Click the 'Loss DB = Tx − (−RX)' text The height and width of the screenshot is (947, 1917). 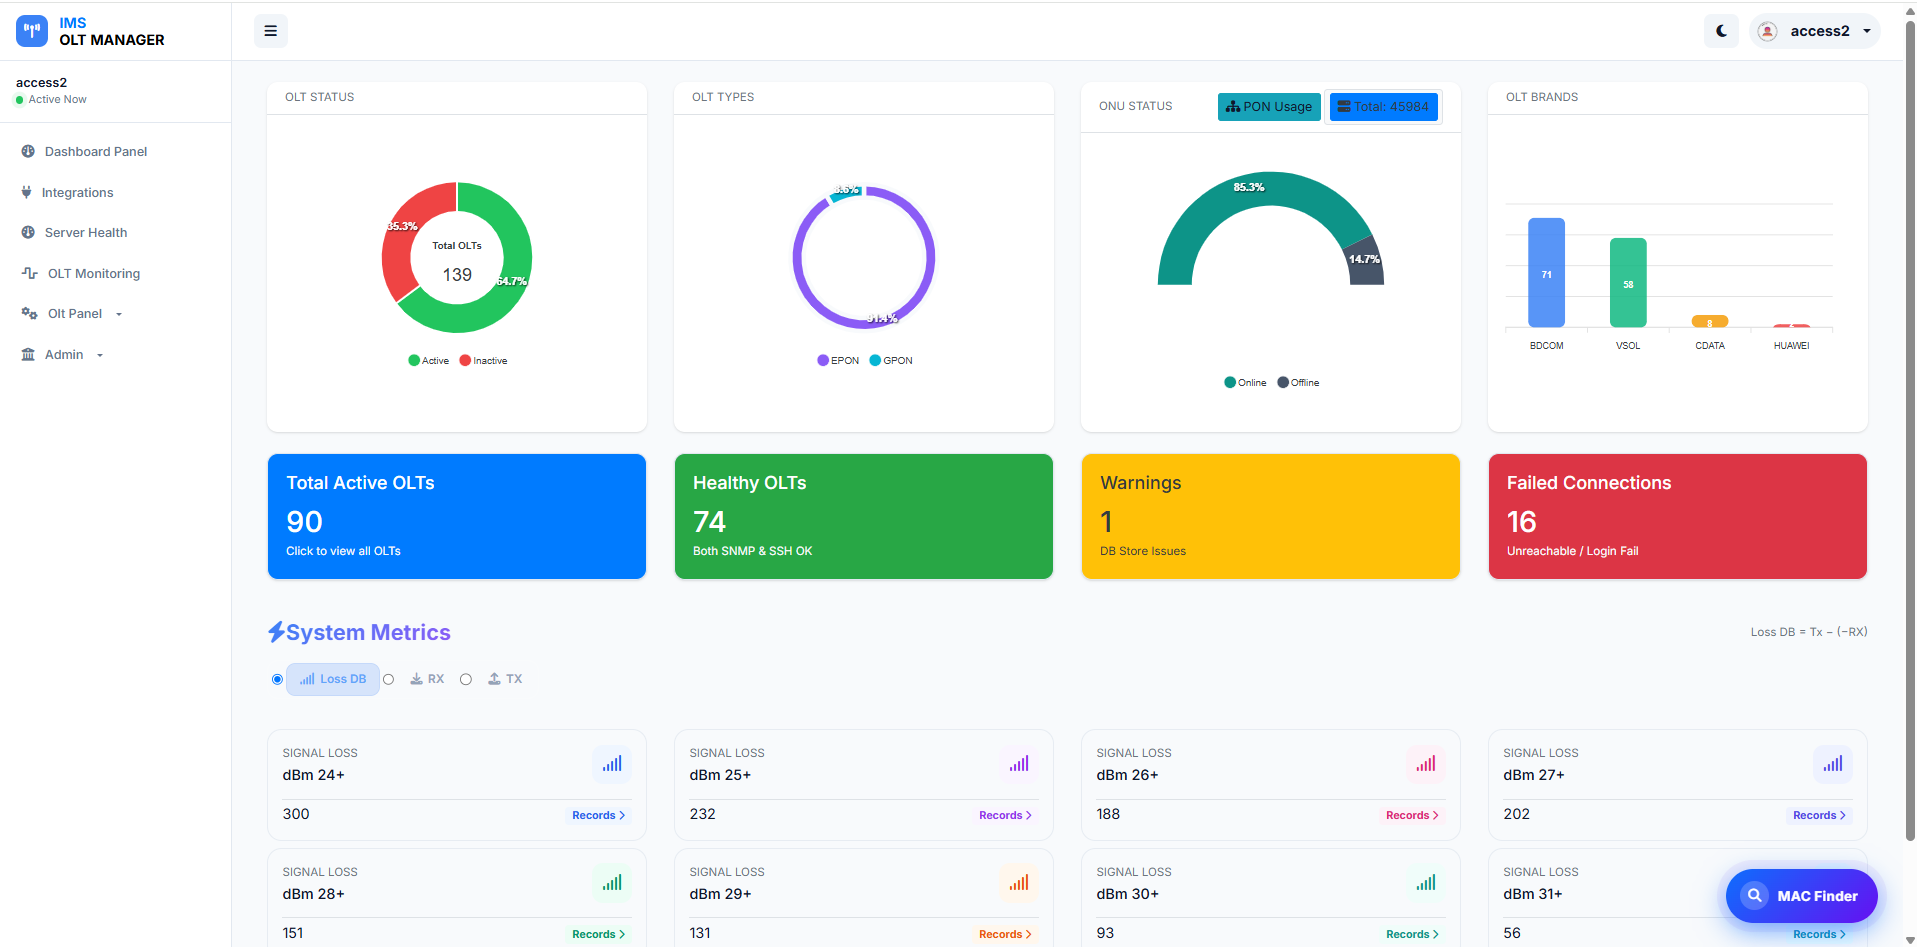pos(1808,632)
